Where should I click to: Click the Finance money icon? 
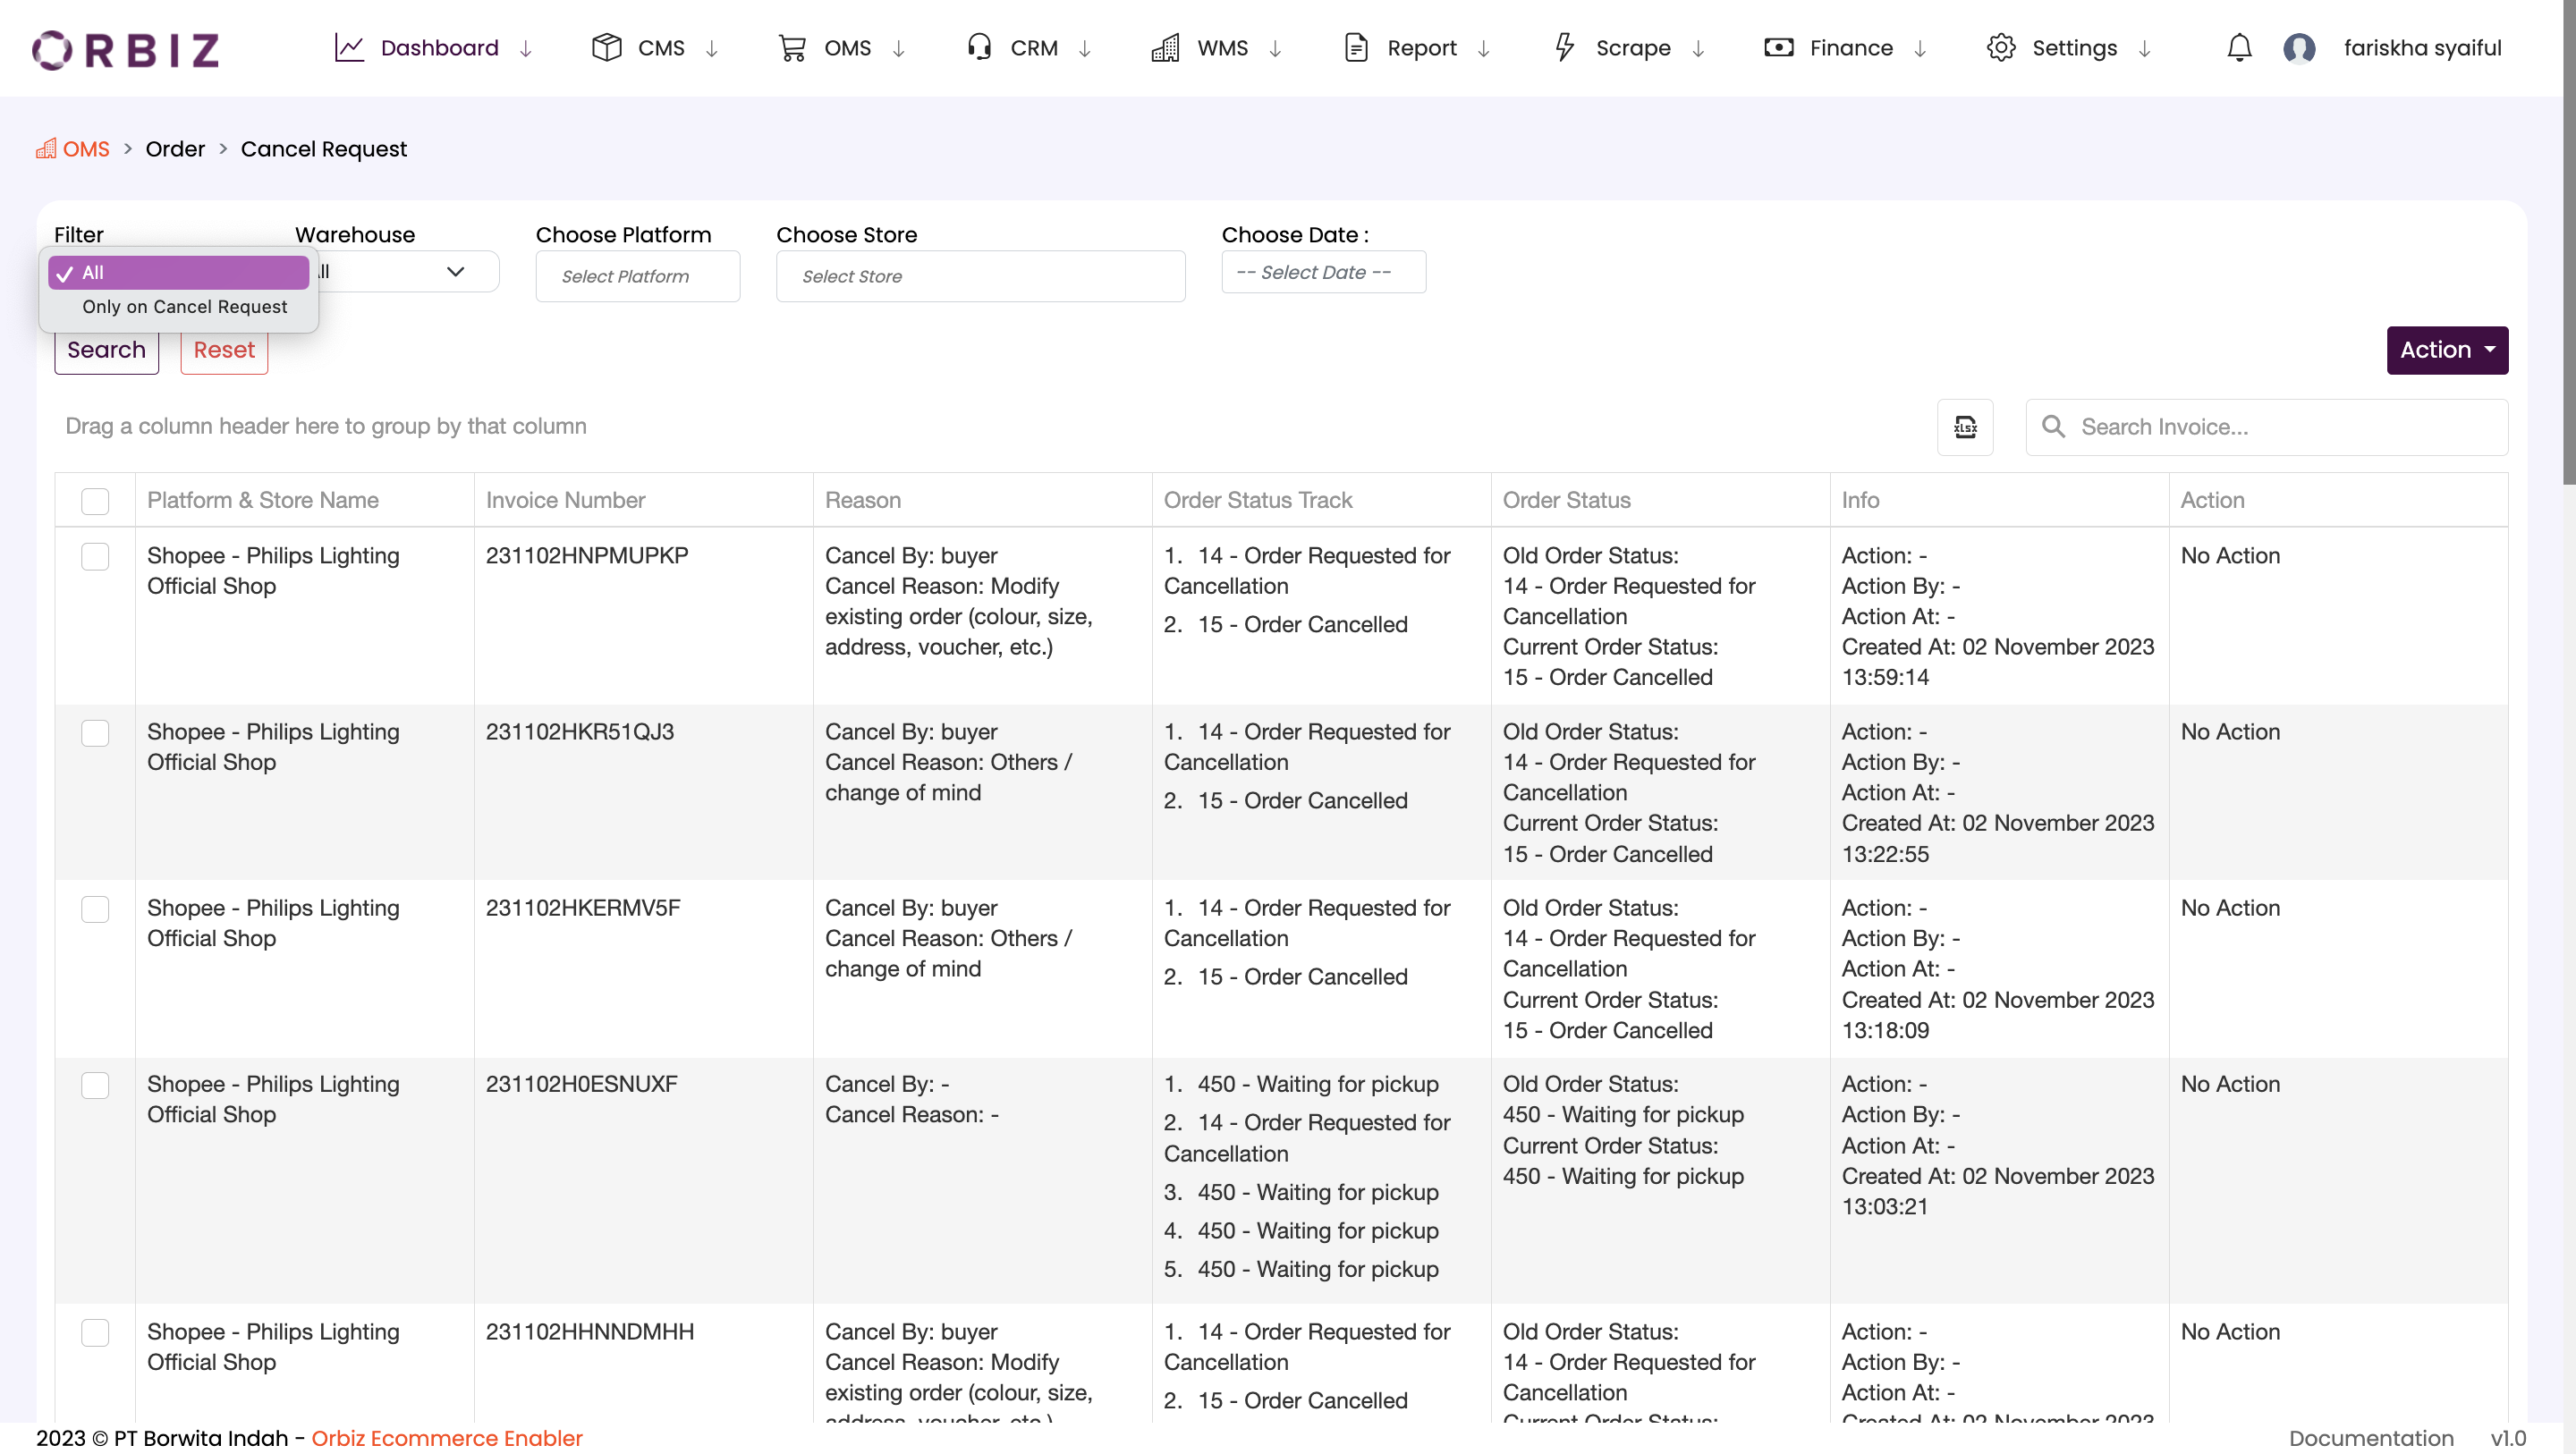pyautogui.click(x=1778, y=48)
